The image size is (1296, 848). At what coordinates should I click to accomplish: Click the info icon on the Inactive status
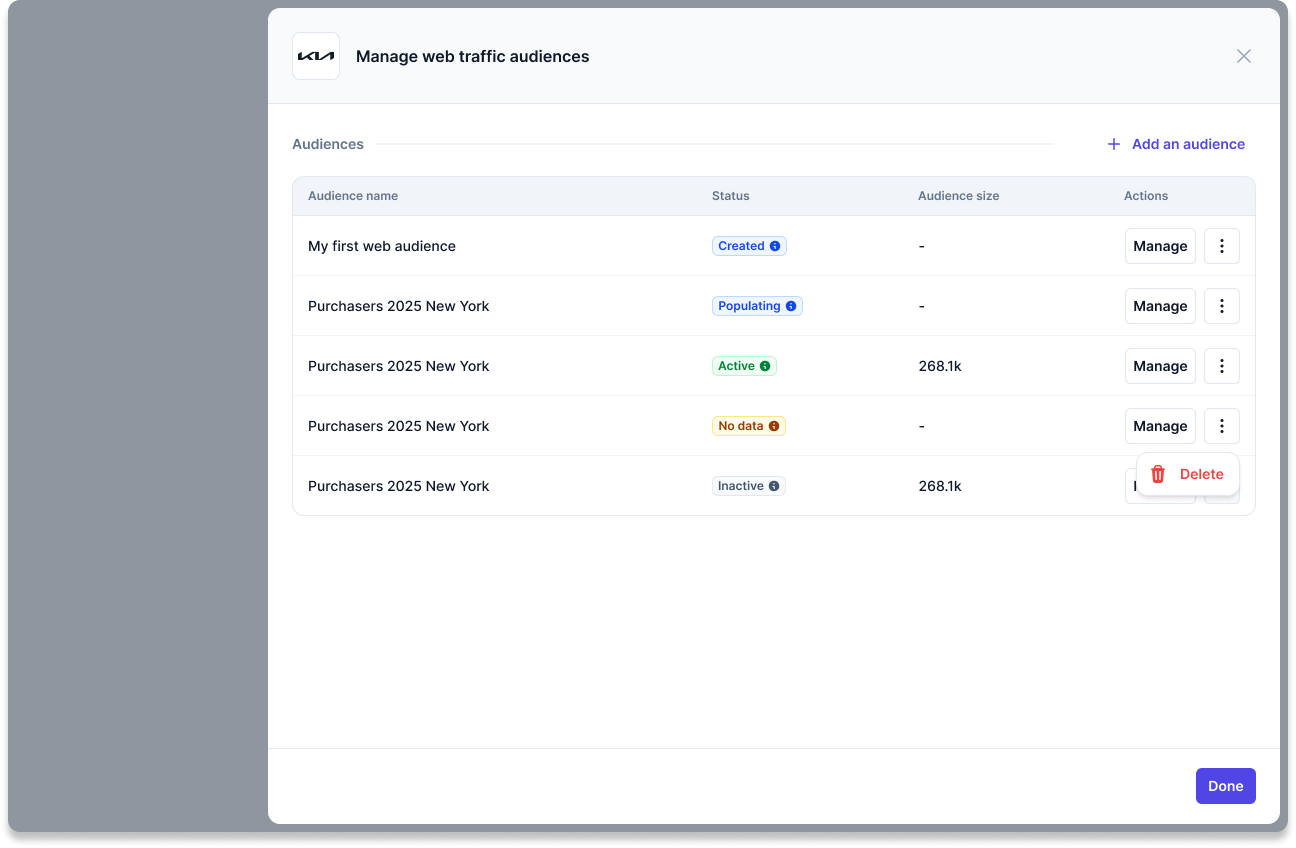(774, 486)
